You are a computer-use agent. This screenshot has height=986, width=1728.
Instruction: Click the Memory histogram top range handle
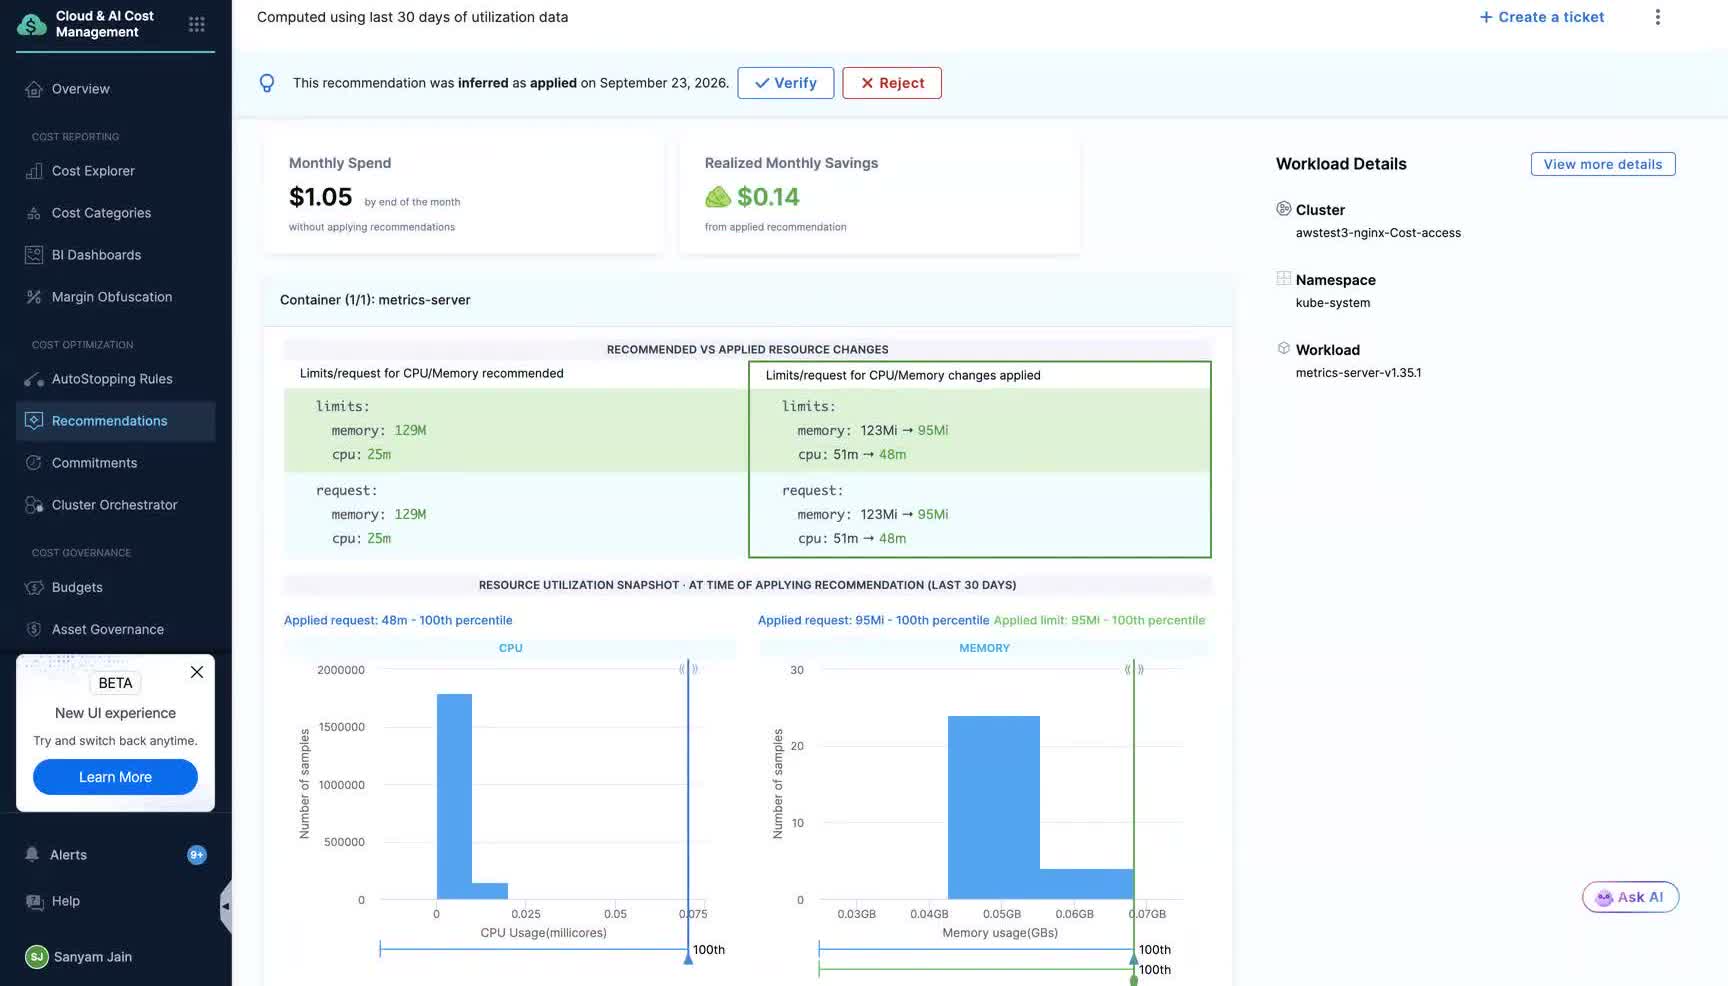(x=1134, y=669)
